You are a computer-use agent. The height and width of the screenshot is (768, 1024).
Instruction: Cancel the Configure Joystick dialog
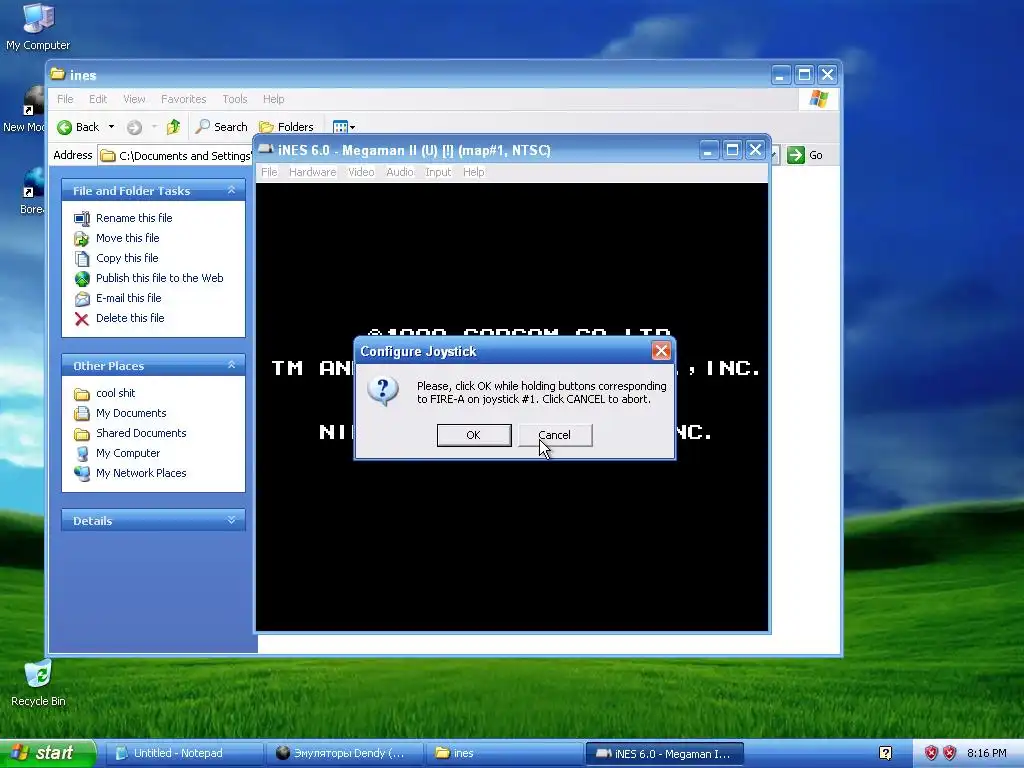pyautogui.click(x=555, y=435)
